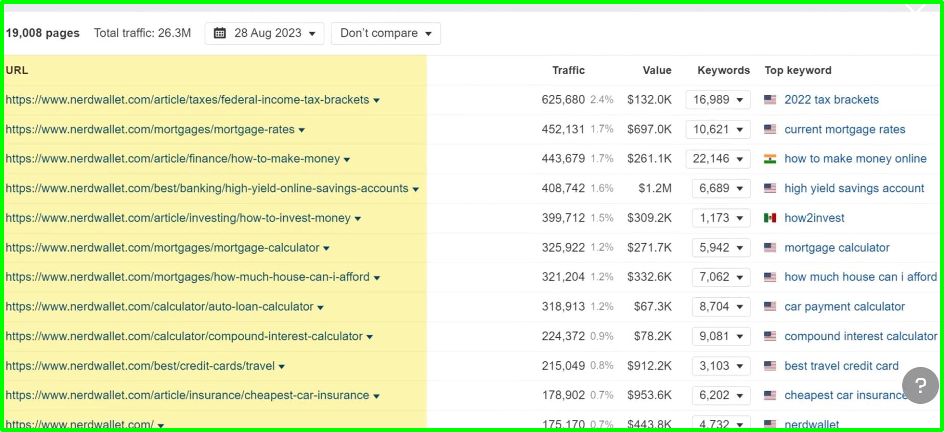Click the best travel credit card keyword
This screenshot has height=432, width=944.
(842, 365)
